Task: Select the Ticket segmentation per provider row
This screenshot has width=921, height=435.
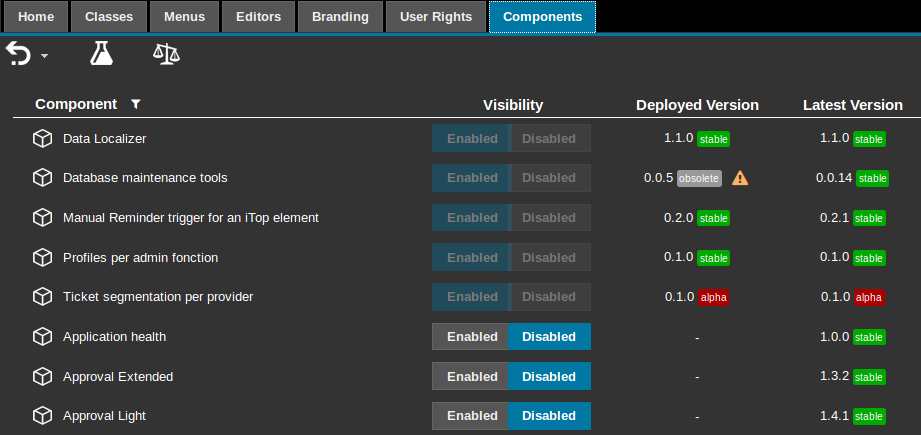Action: coord(158,297)
